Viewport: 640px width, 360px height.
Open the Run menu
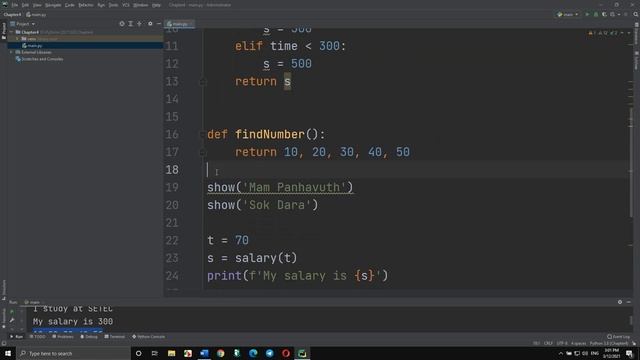click(x=101, y=5)
